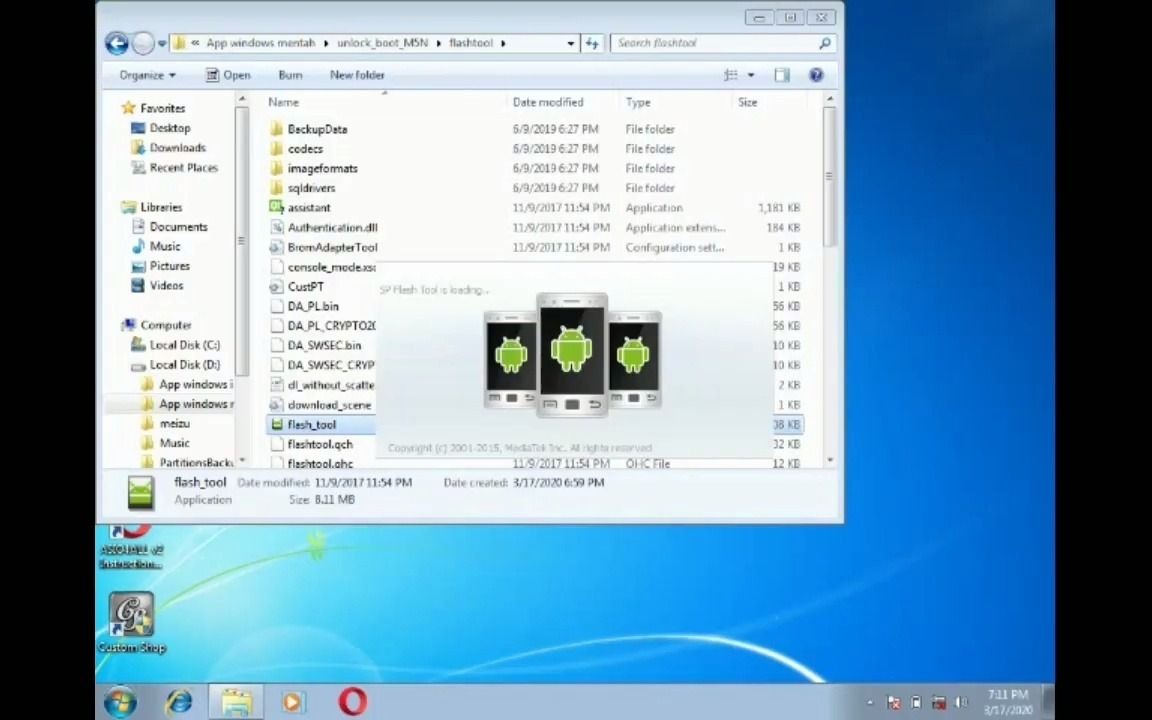Image resolution: width=1152 pixels, height=720 pixels.
Task: Select console_mode.xsd file
Action: pos(331,267)
